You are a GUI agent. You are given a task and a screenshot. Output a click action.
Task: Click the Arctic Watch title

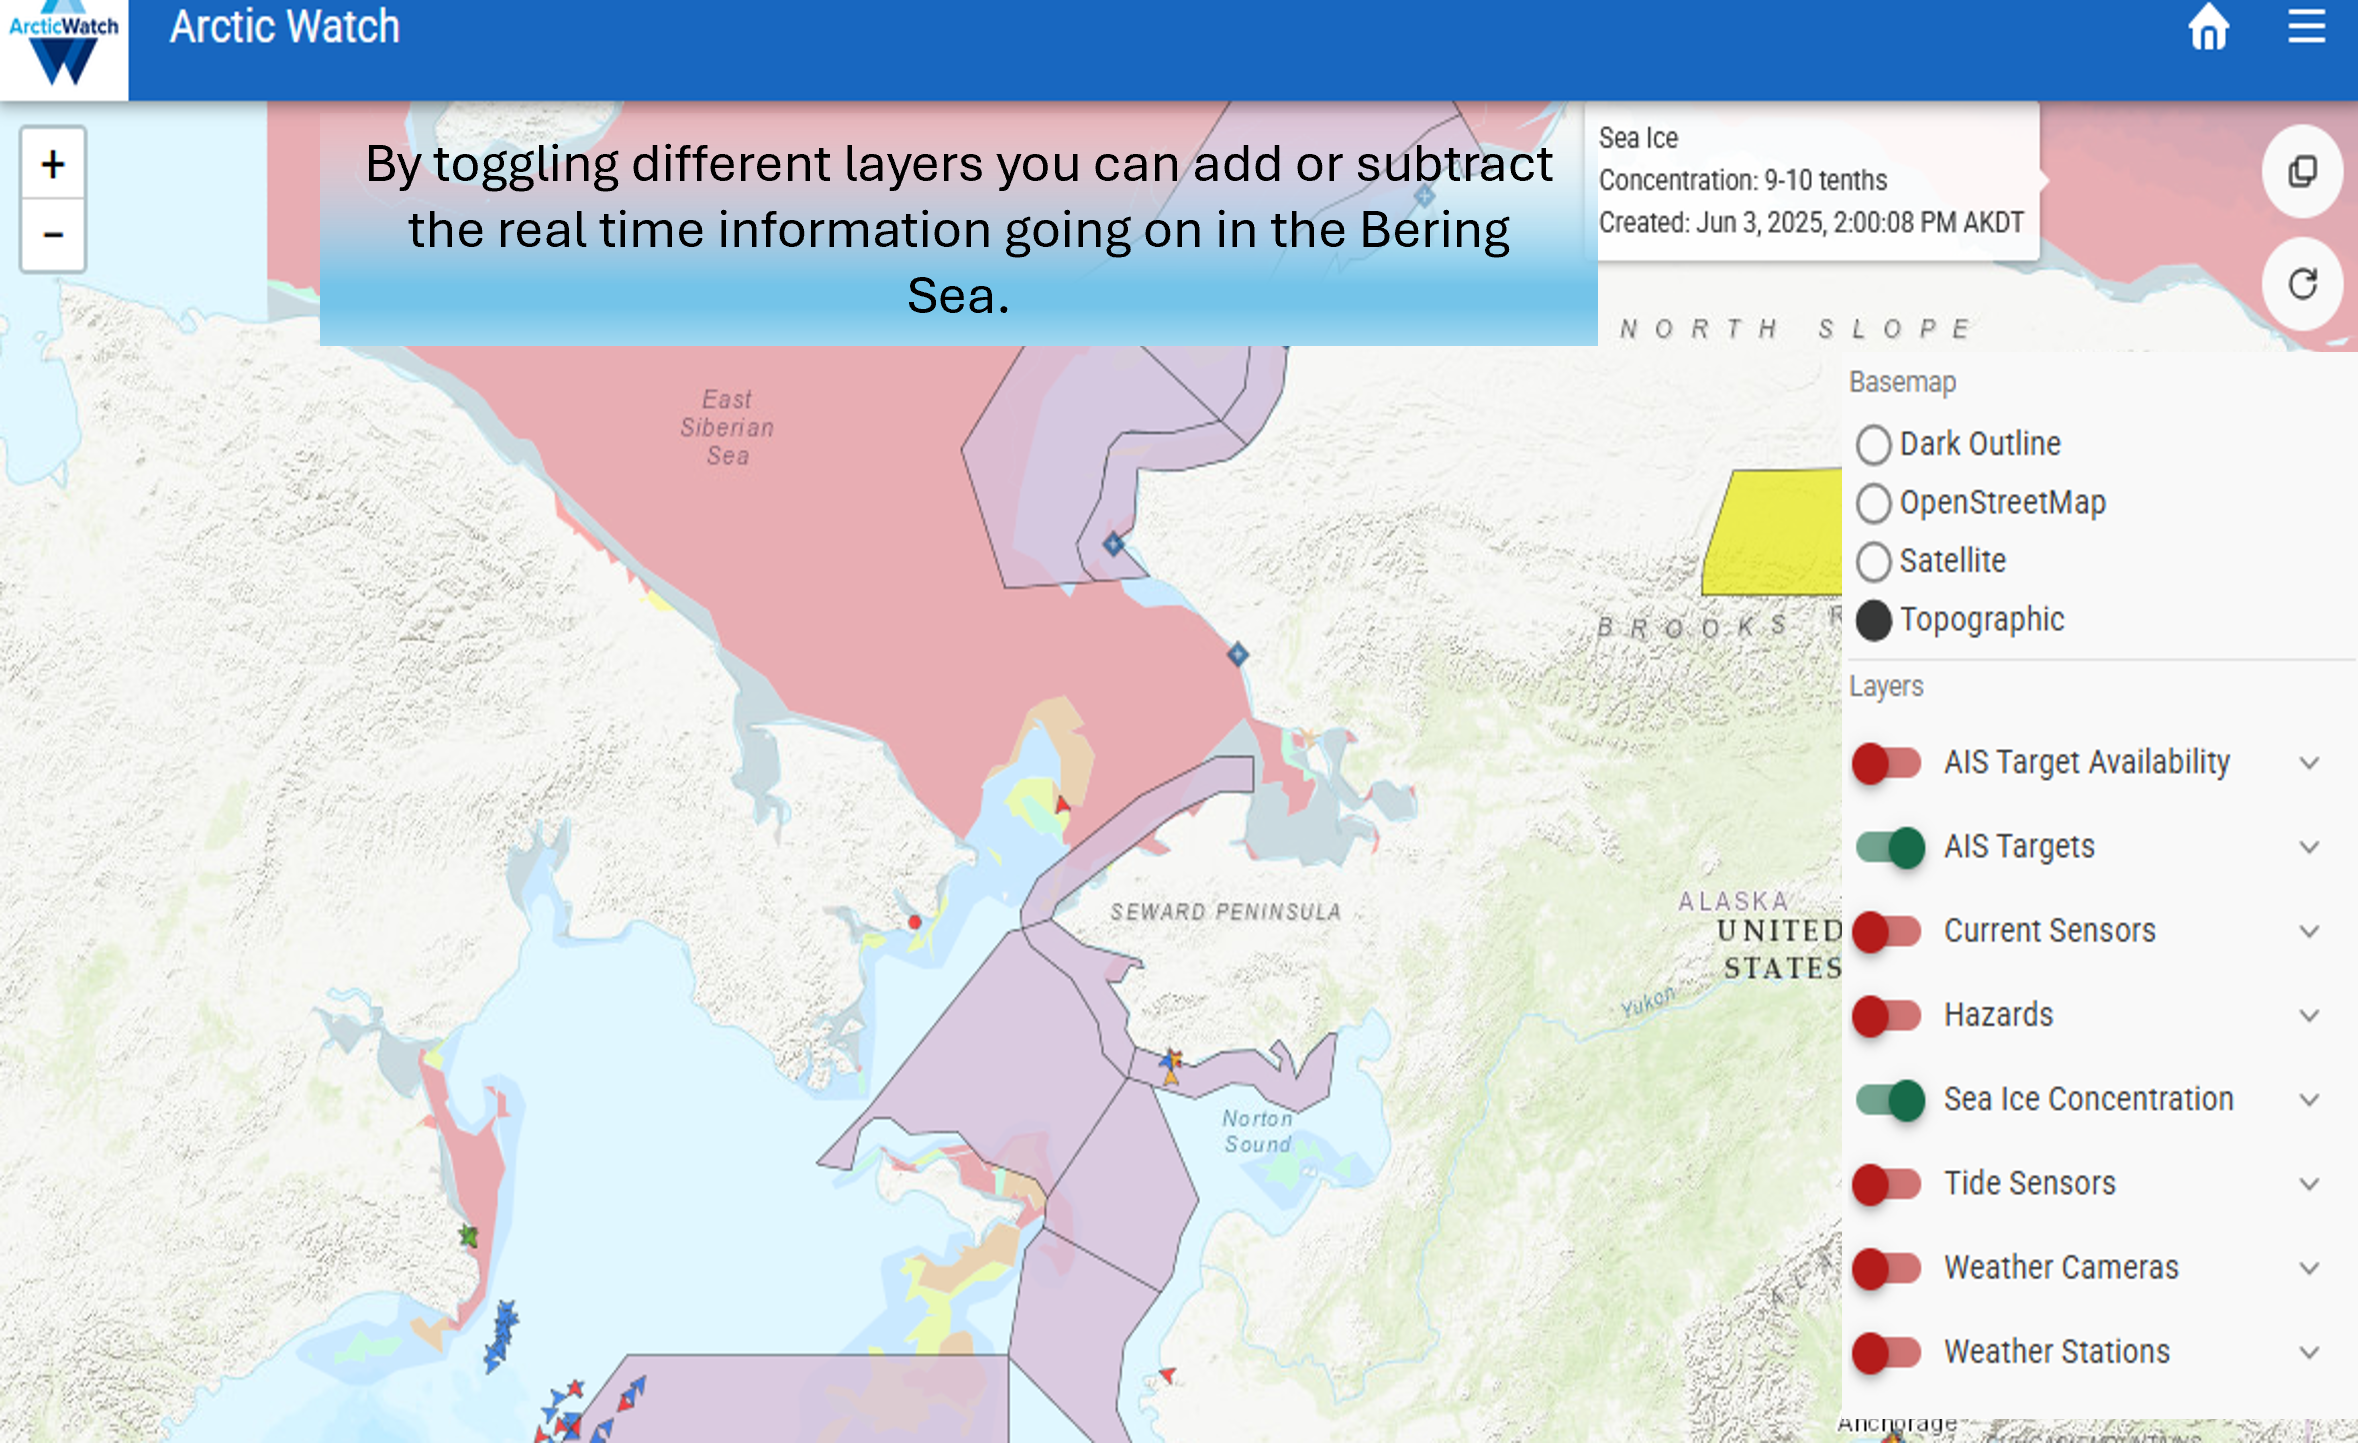point(284,27)
